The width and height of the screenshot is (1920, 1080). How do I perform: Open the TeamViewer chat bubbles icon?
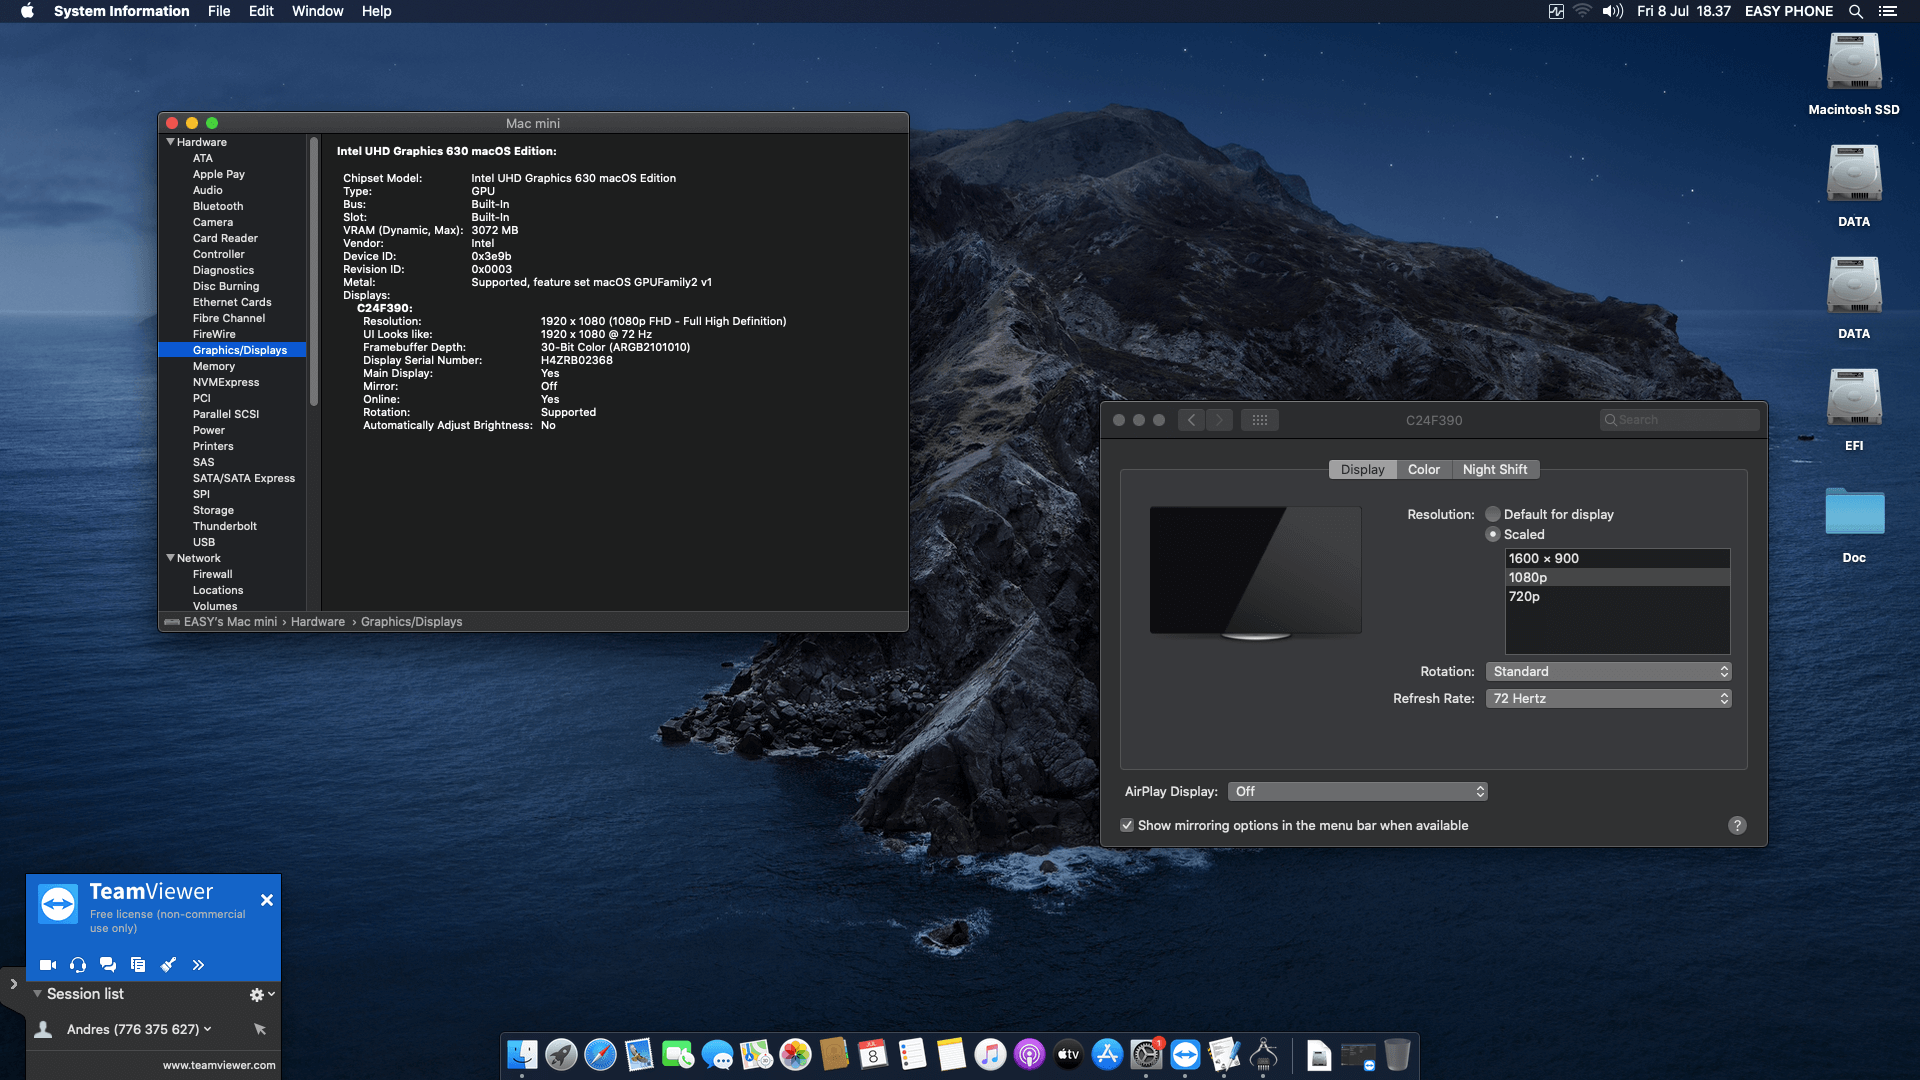[x=108, y=965]
